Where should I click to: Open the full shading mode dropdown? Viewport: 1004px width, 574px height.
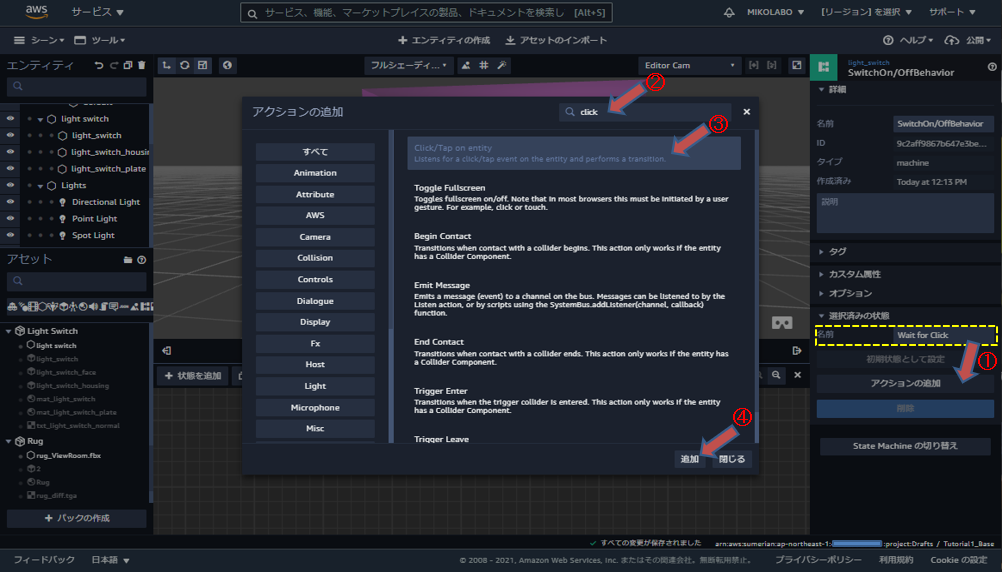coord(409,65)
